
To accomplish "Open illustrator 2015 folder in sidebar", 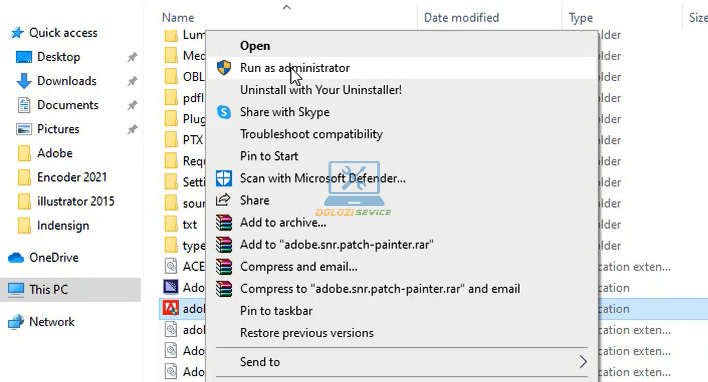I will [x=76, y=201].
